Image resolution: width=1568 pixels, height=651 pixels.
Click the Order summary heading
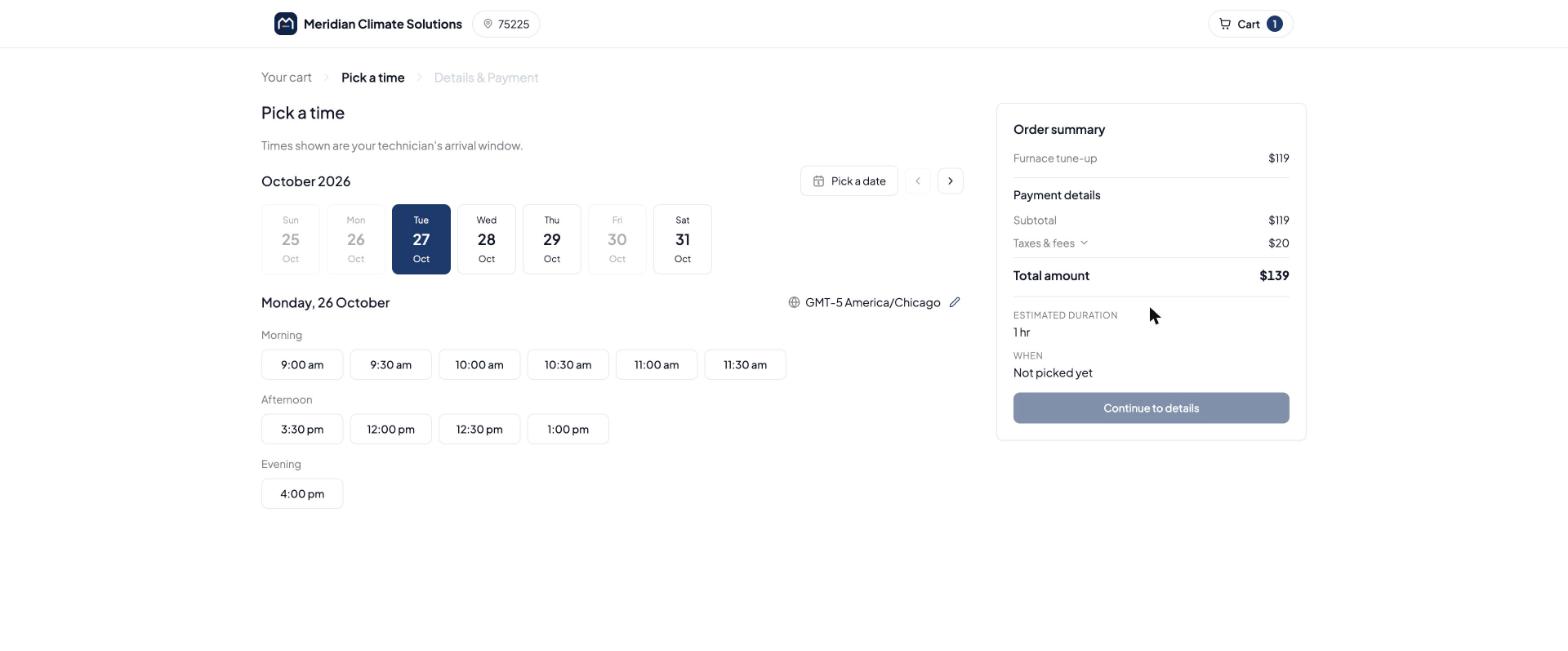[1059, 130]
